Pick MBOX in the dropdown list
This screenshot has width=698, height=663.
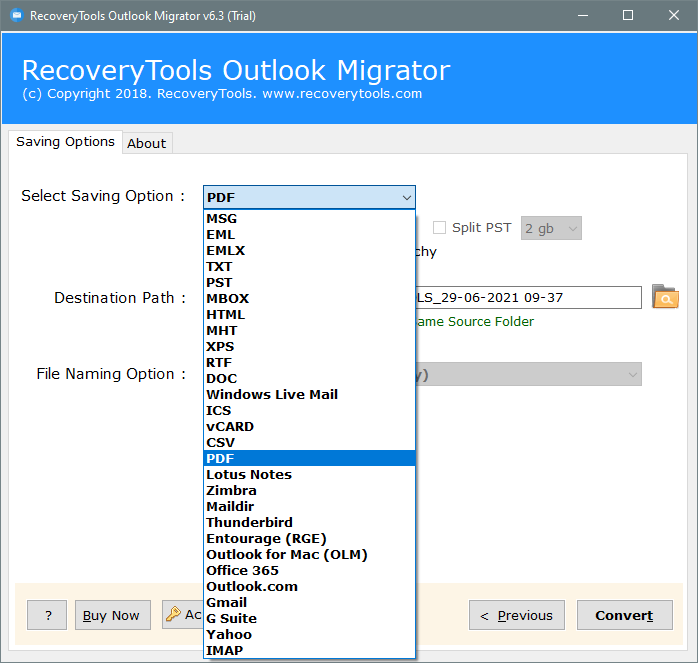pyautogui.click(x=309, y=299)
